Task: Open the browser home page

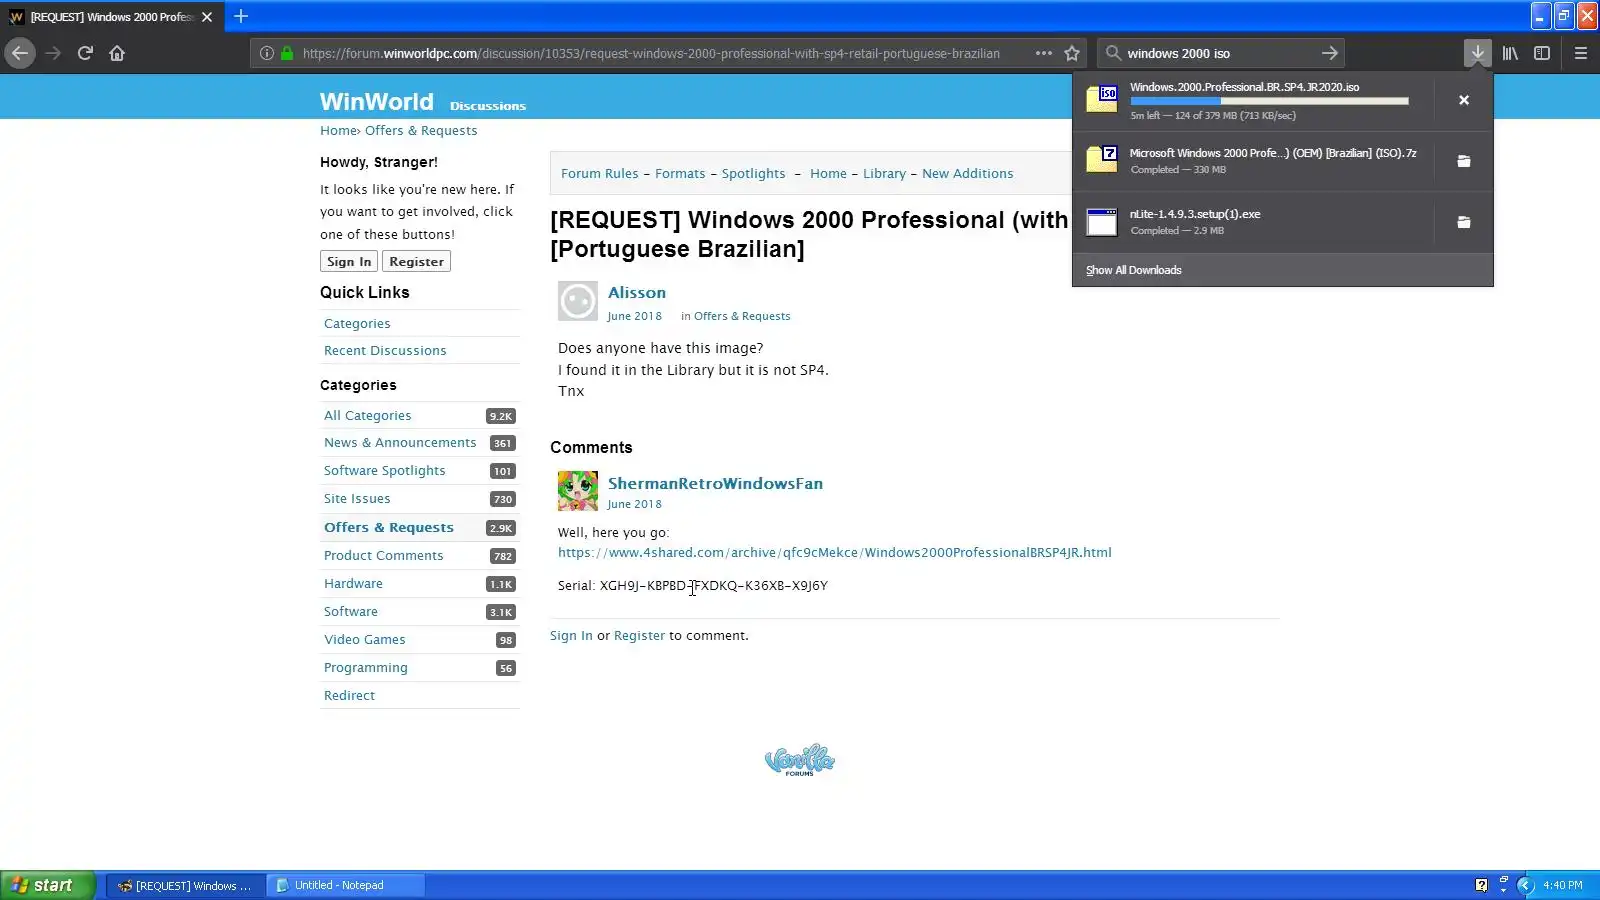Action: 117,53
